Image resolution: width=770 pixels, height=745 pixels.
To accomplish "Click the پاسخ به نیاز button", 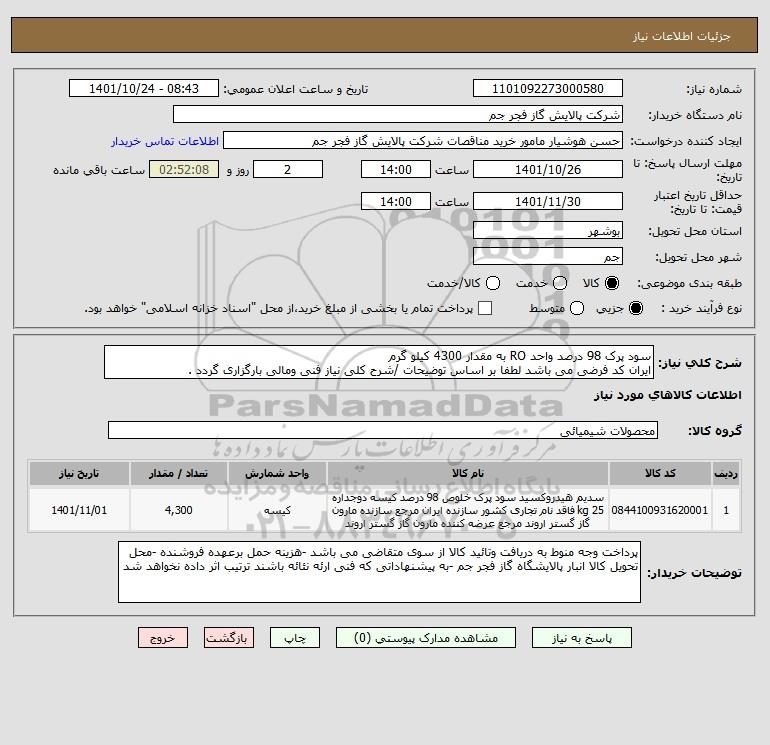I will point(581,638).
